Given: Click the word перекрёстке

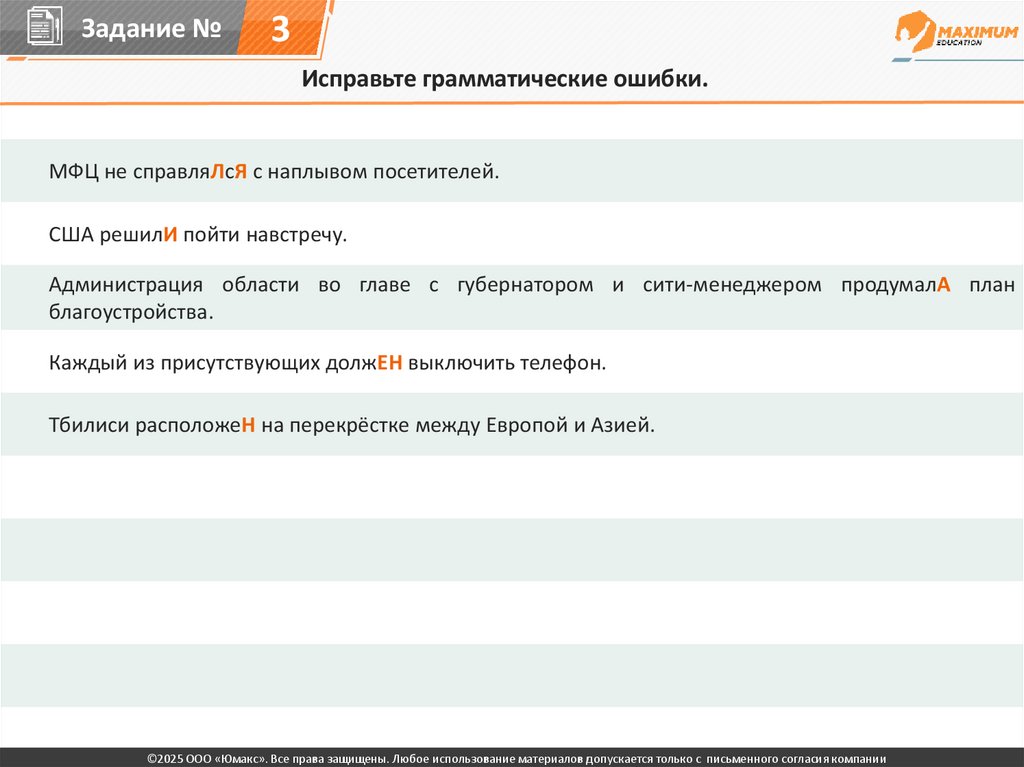Looking at the screenshot, I should tap(349, 426).
